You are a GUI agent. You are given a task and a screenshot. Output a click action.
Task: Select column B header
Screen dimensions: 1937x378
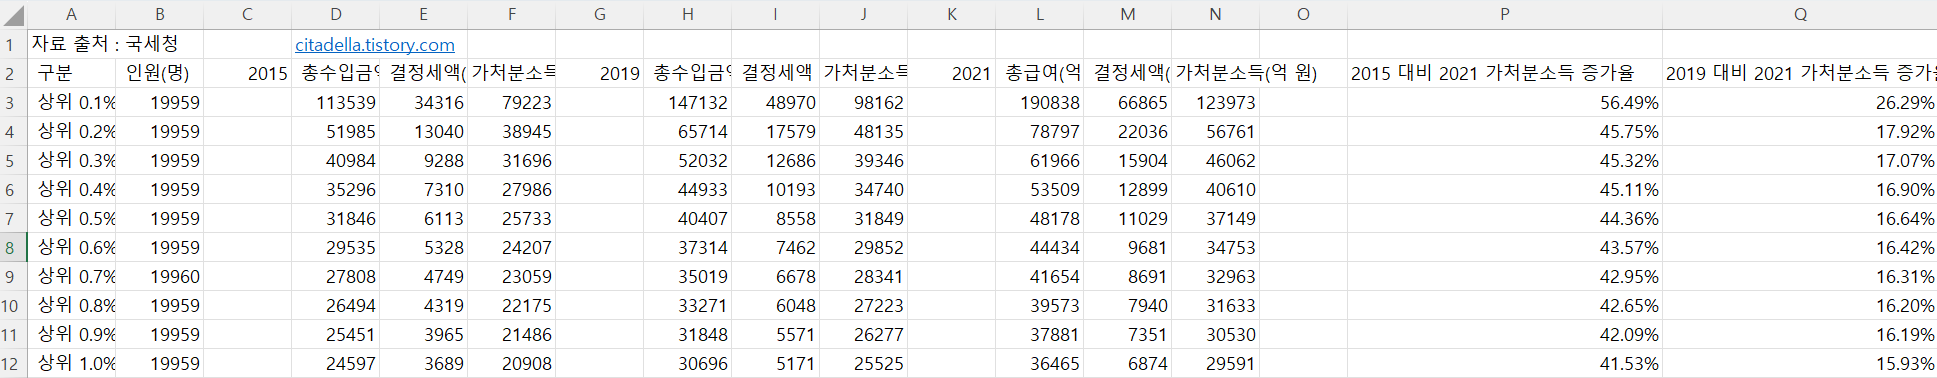pos(160,14)
